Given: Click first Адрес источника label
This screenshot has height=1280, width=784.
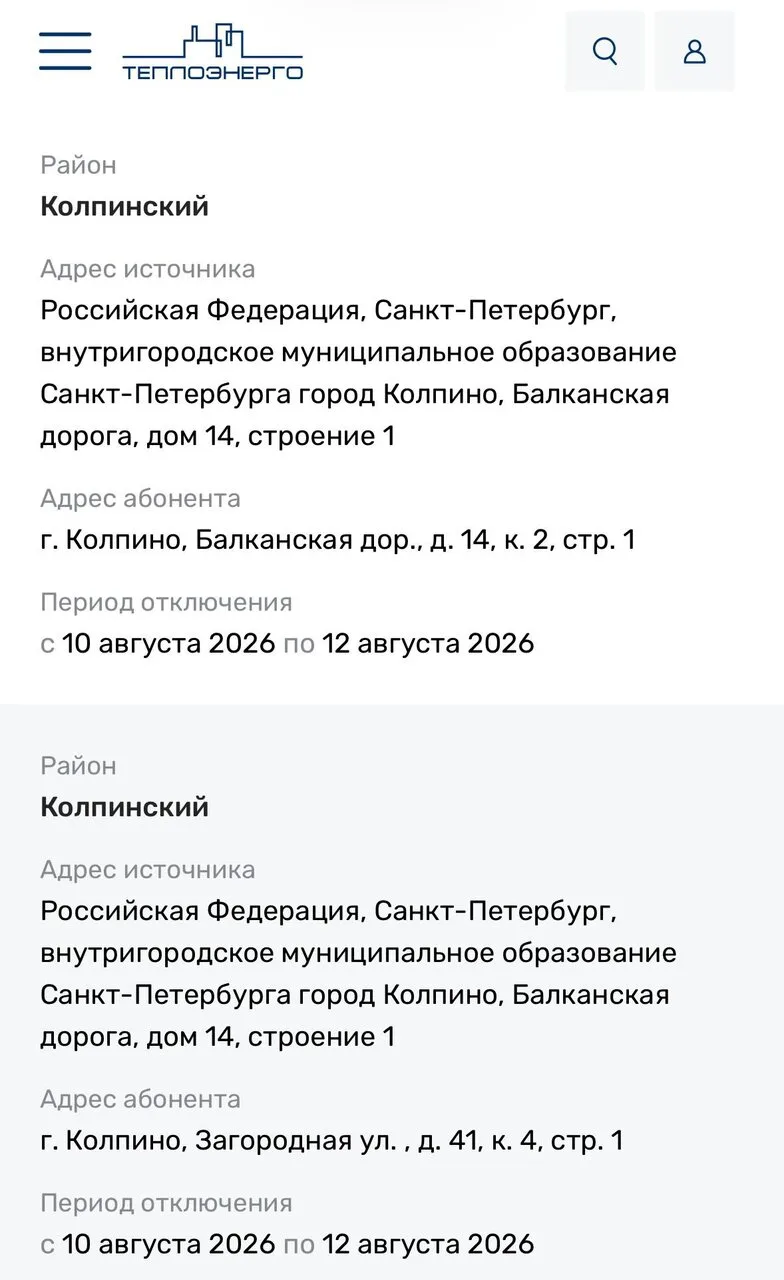Looking at the screenshot, I should [x=148, y=269].
